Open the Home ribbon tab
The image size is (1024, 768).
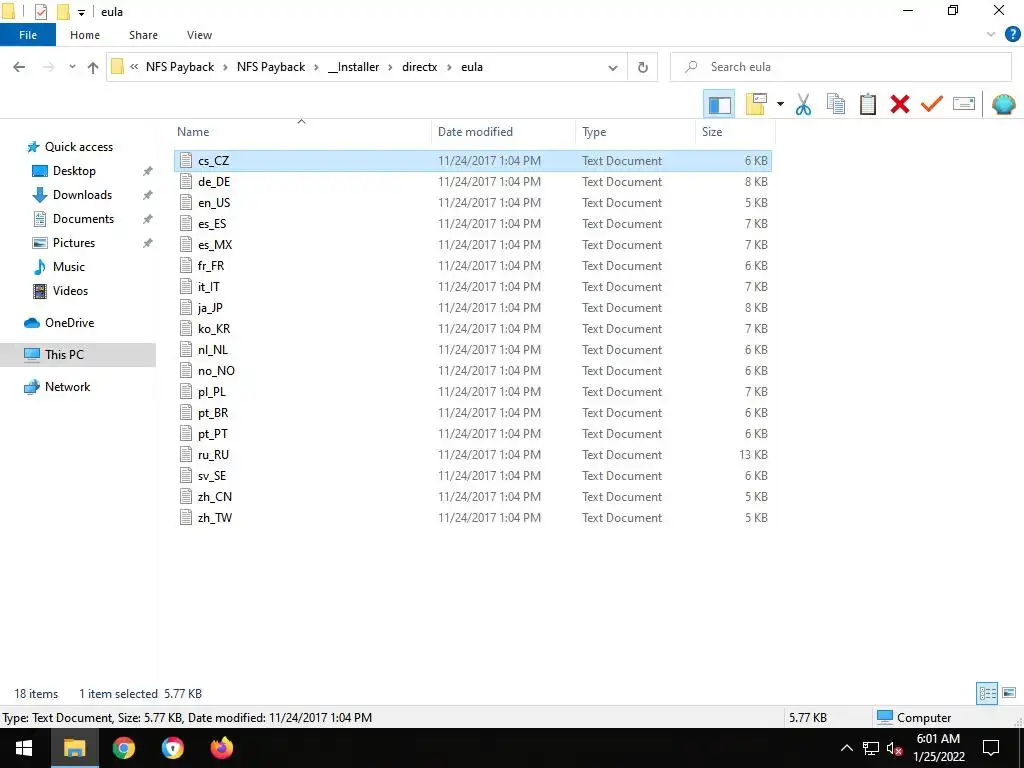point(85,35)
